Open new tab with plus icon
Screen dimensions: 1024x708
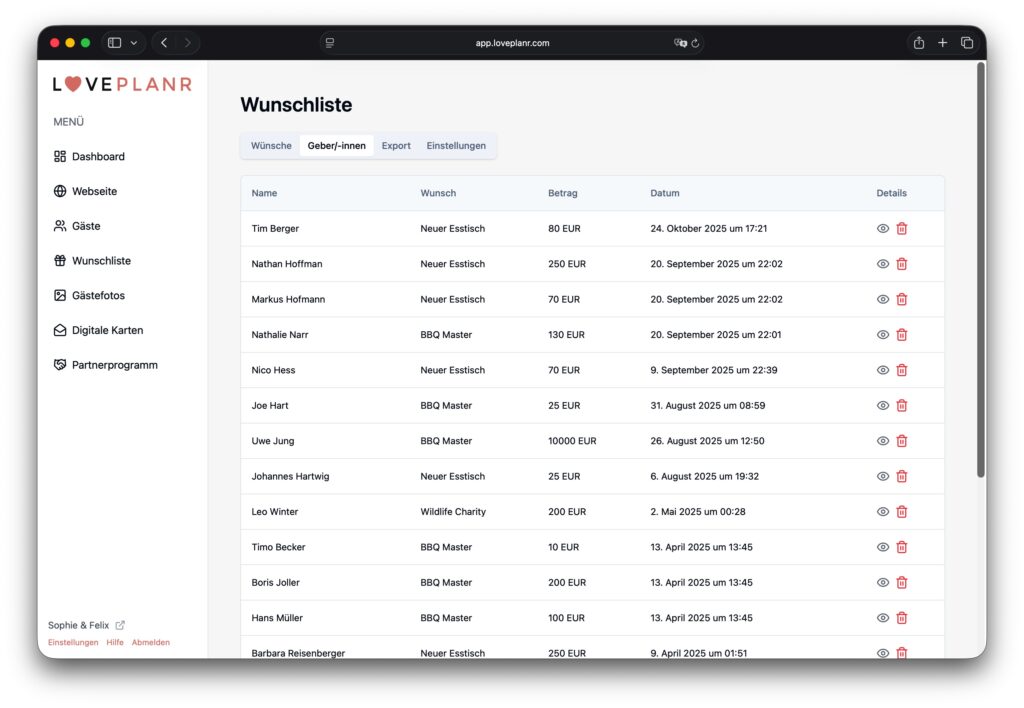942,43
